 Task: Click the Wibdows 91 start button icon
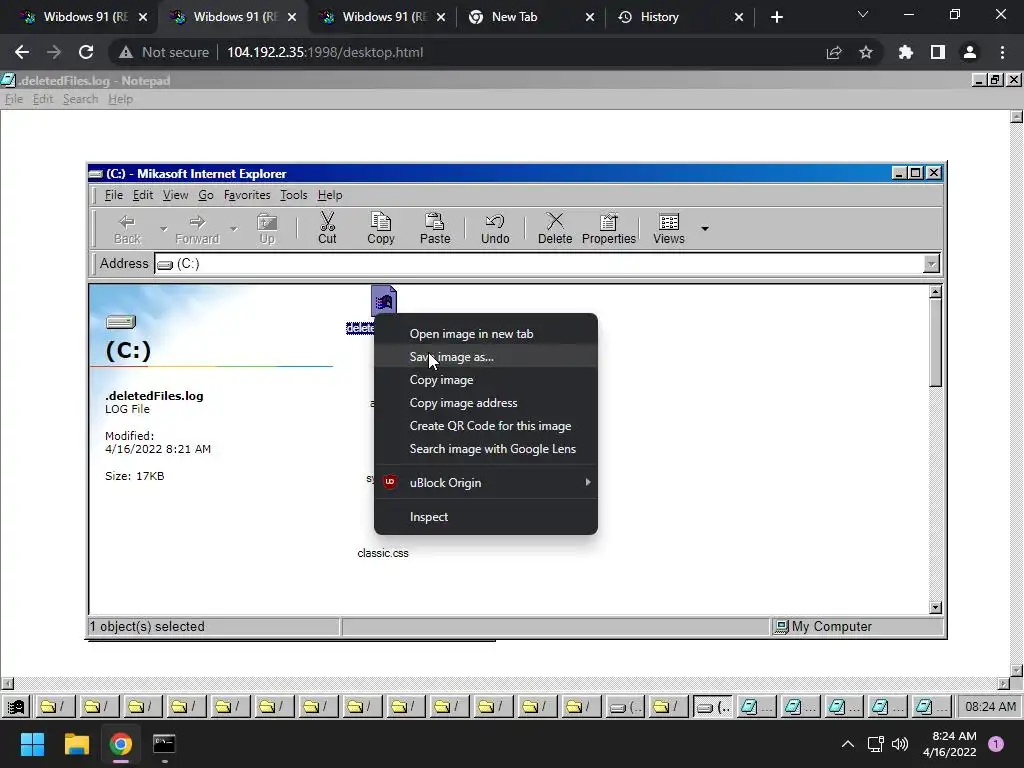(x=16, y=707)
